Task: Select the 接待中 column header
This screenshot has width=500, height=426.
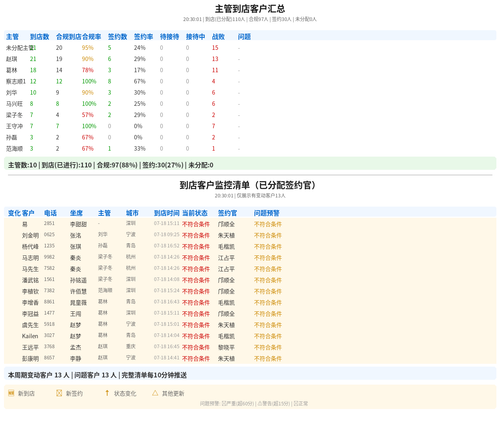Action: pos(195,37)
